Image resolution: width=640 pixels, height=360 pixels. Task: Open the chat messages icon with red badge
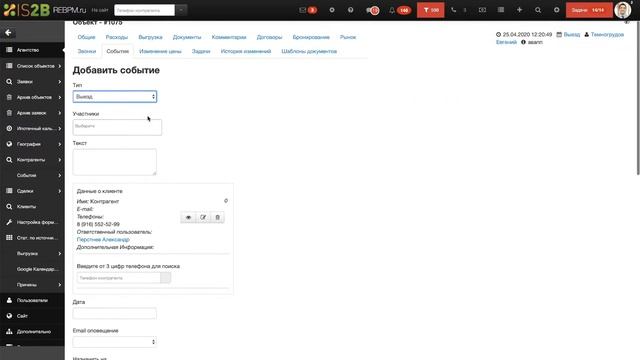pos(372,10)
